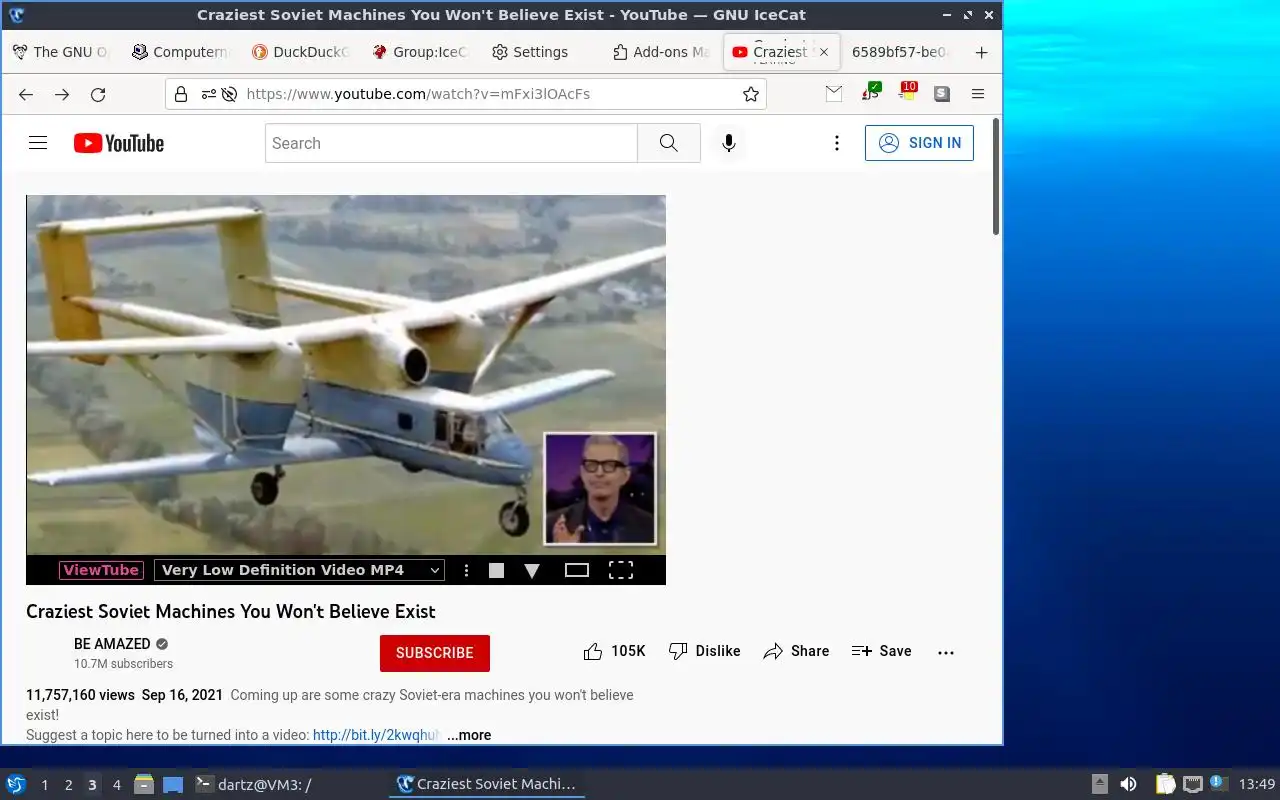The height and width of the screenshot is (800, 1280).
Task: Switch to the Computerm tab
Action: pos(180,52)
